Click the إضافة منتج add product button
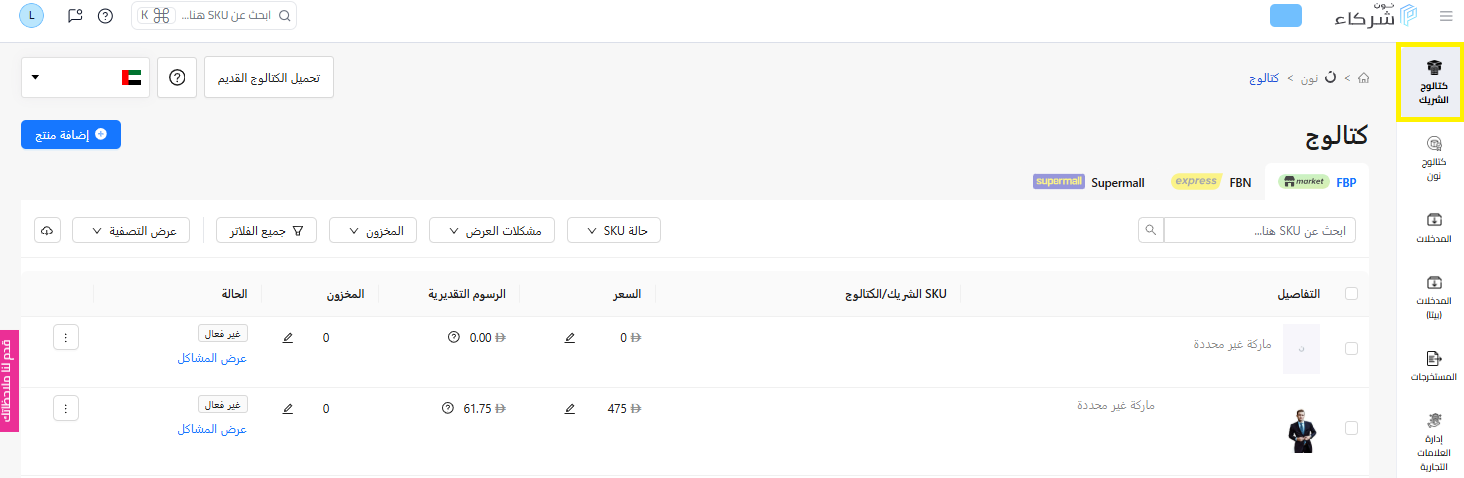 [x=71, y=134]
